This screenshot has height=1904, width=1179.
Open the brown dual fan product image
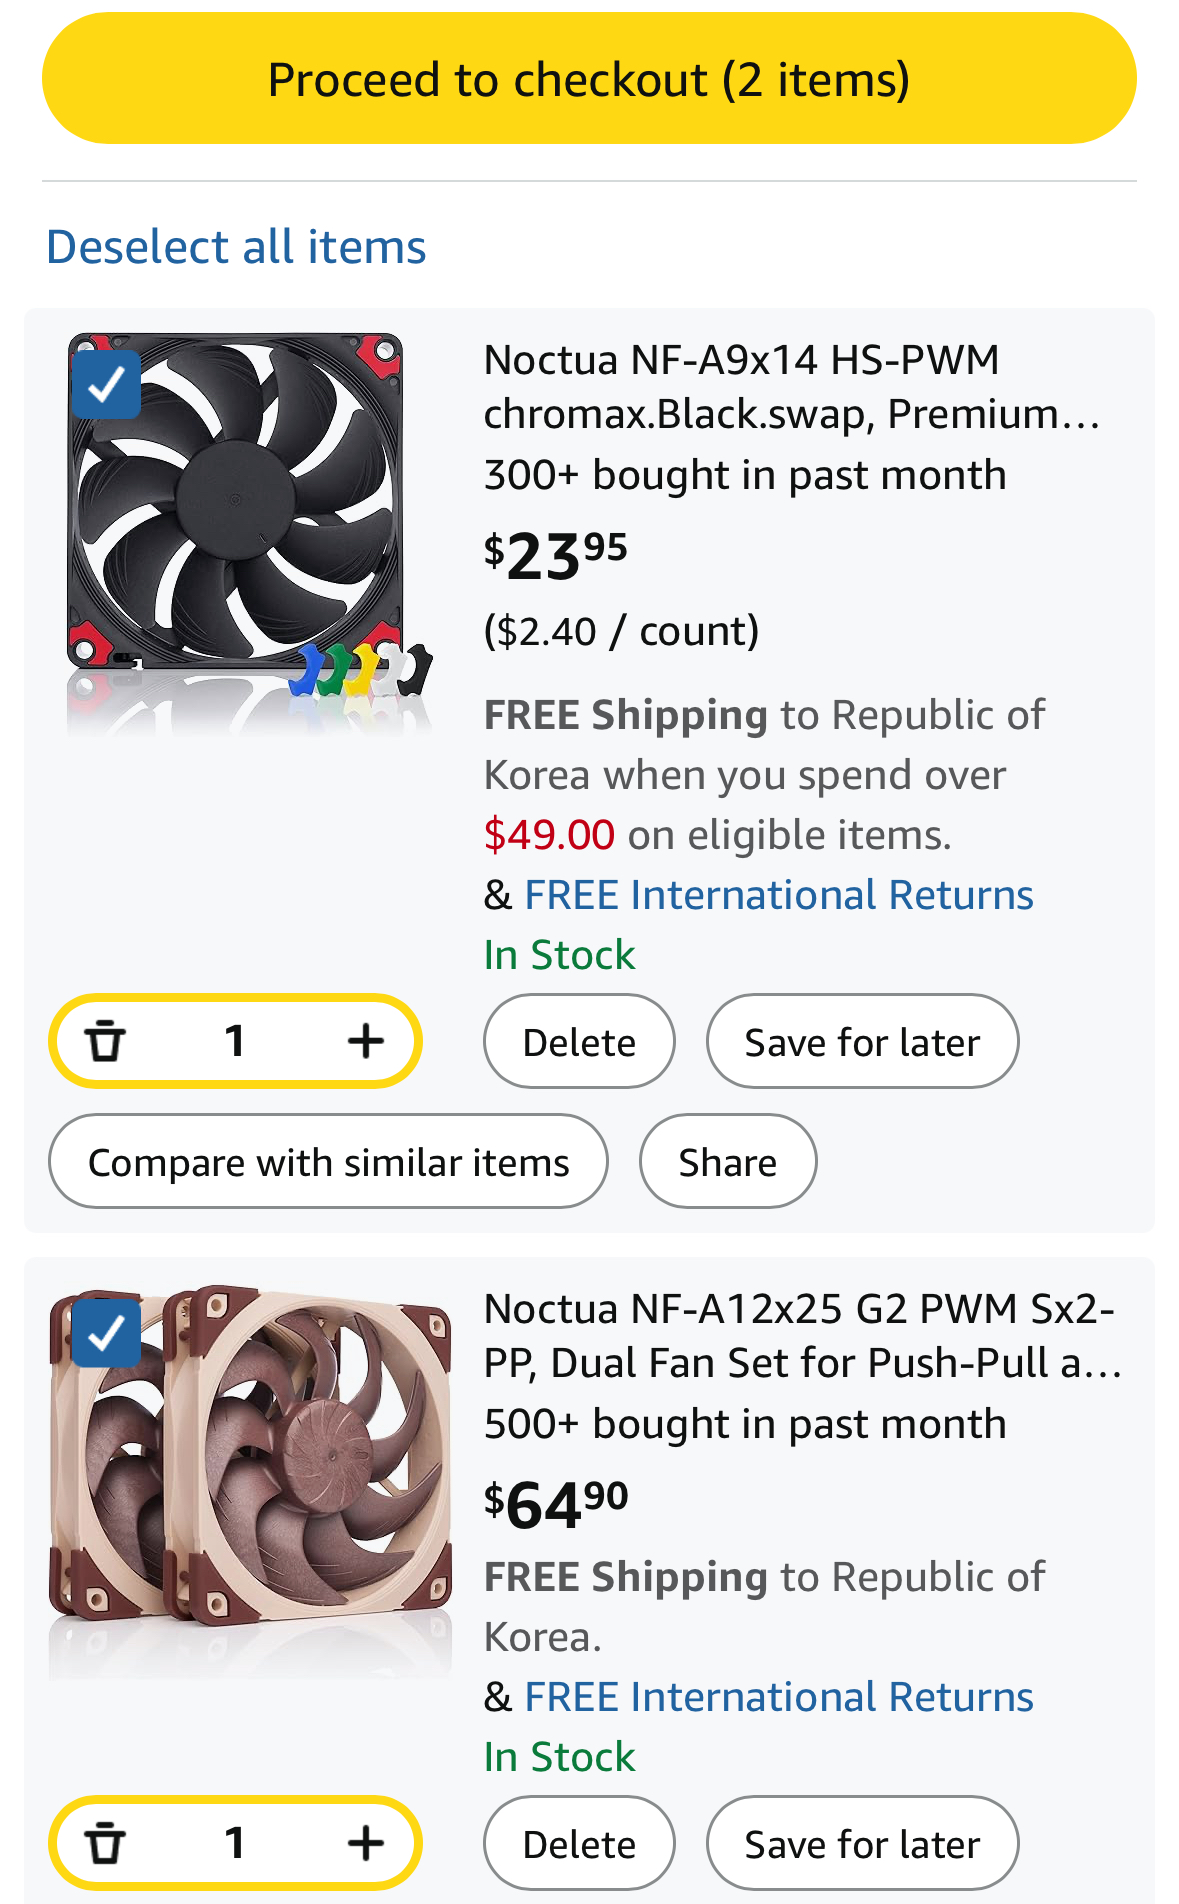[250, 1470]
